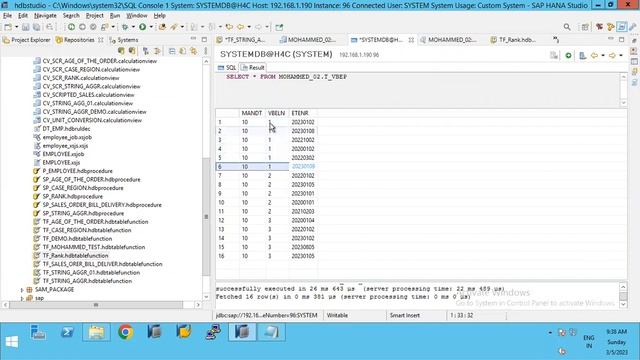
Task: Click the Smart Insert status field
Action: pos(416,316)
